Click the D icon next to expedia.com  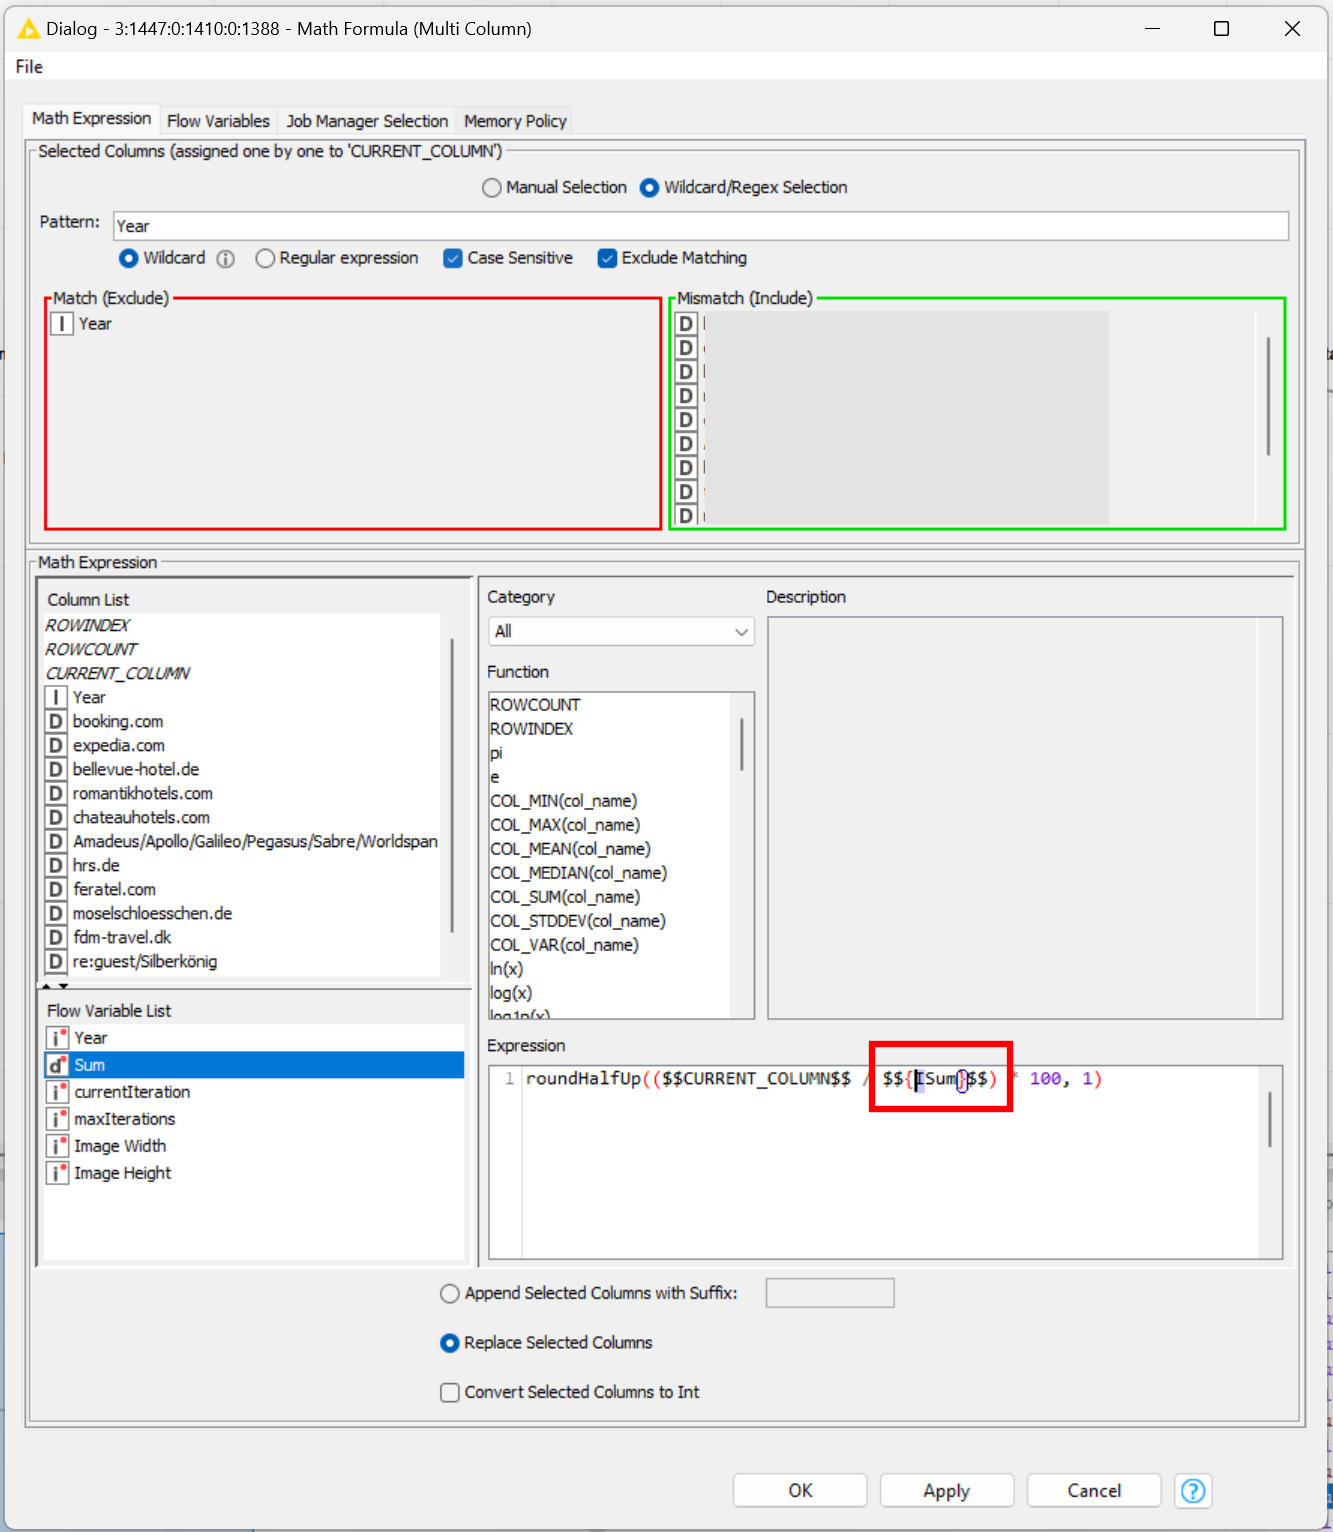tap(56, 745)
